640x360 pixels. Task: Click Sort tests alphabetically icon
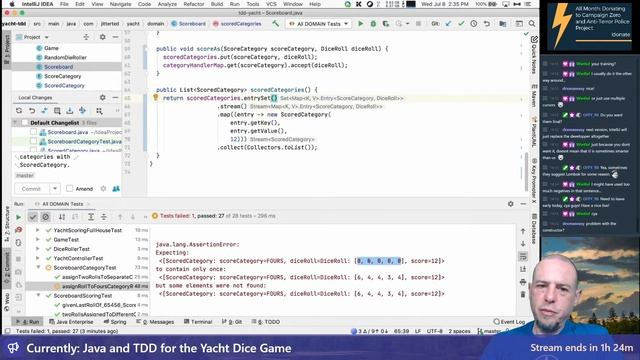pos(62,217)
